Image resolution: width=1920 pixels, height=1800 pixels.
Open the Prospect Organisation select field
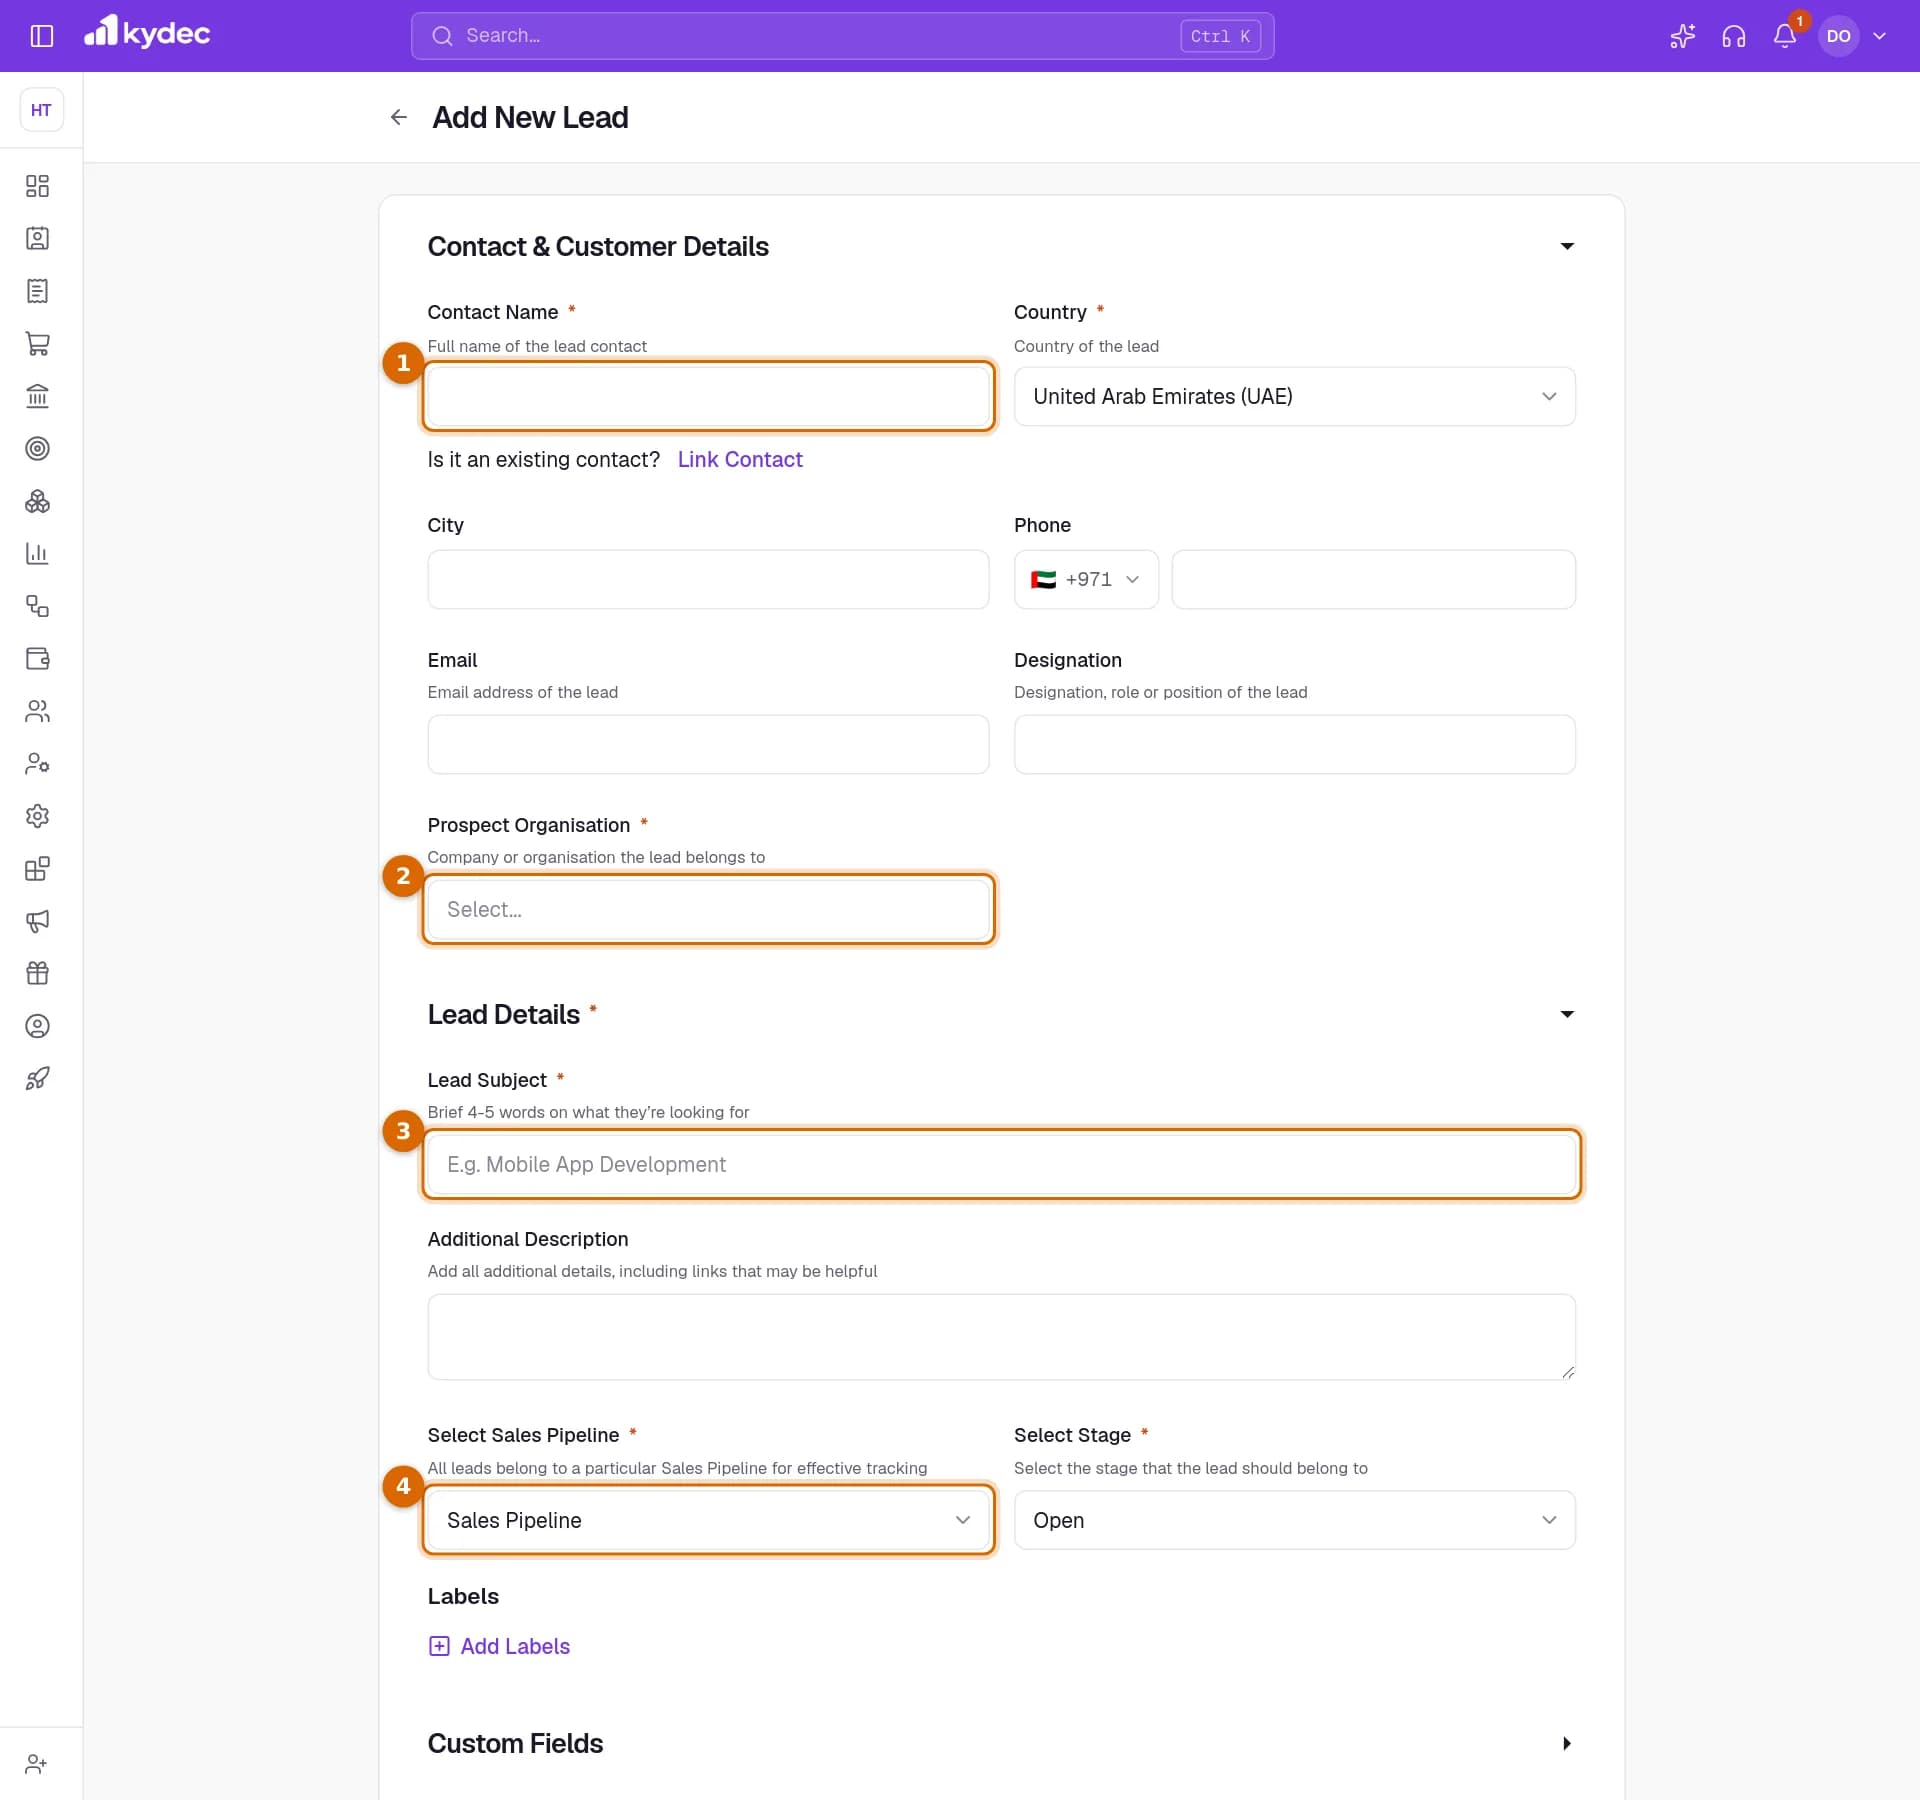point(708,909)
